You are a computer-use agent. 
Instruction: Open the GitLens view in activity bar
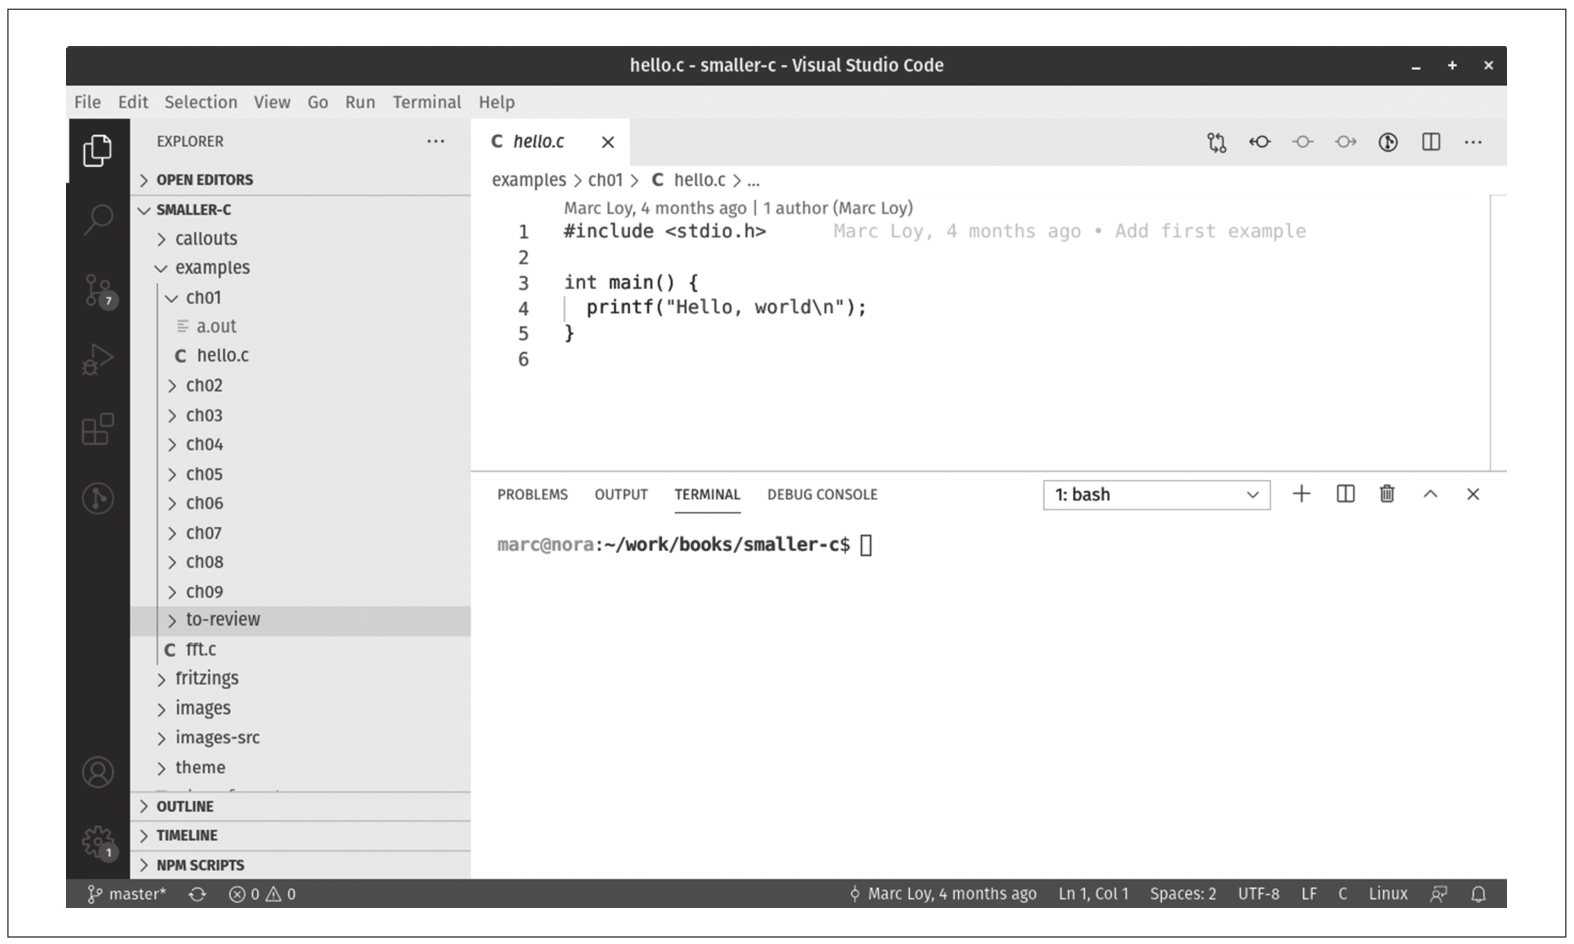point(97,498)
